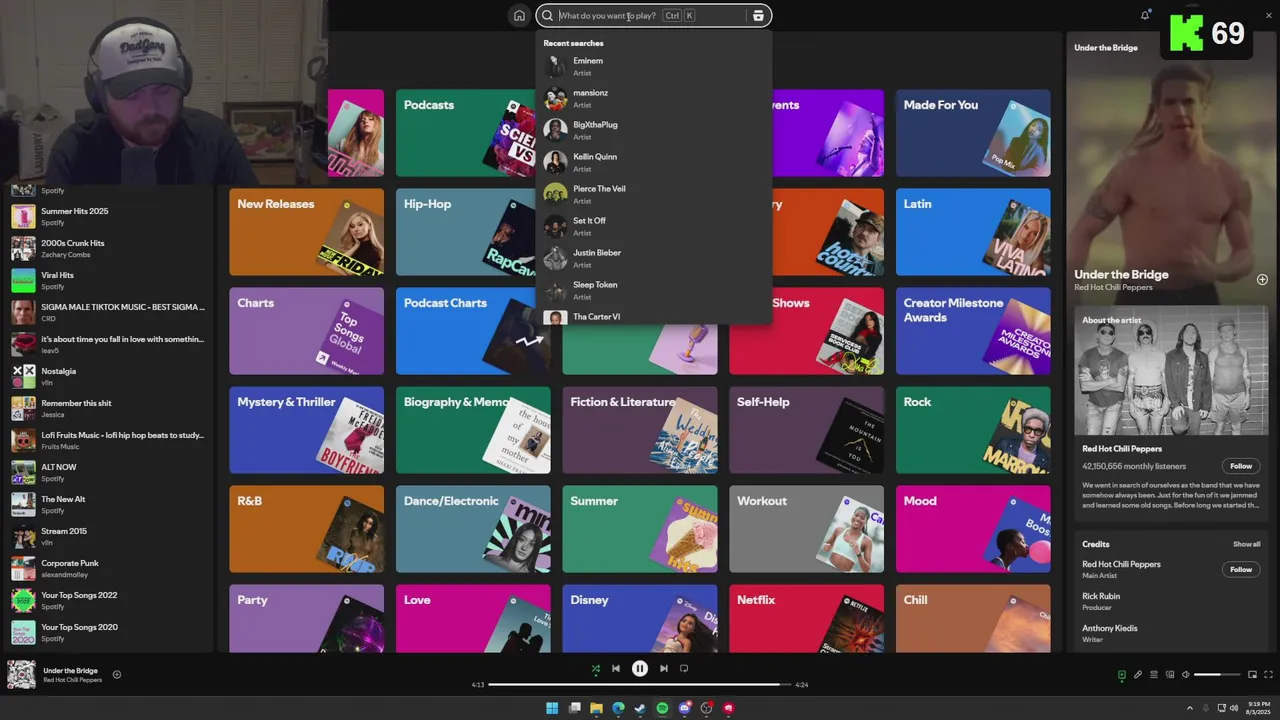Viewport: 1280px width, 720px height.
Task: Pause the current song
Action: coord(640,668)
